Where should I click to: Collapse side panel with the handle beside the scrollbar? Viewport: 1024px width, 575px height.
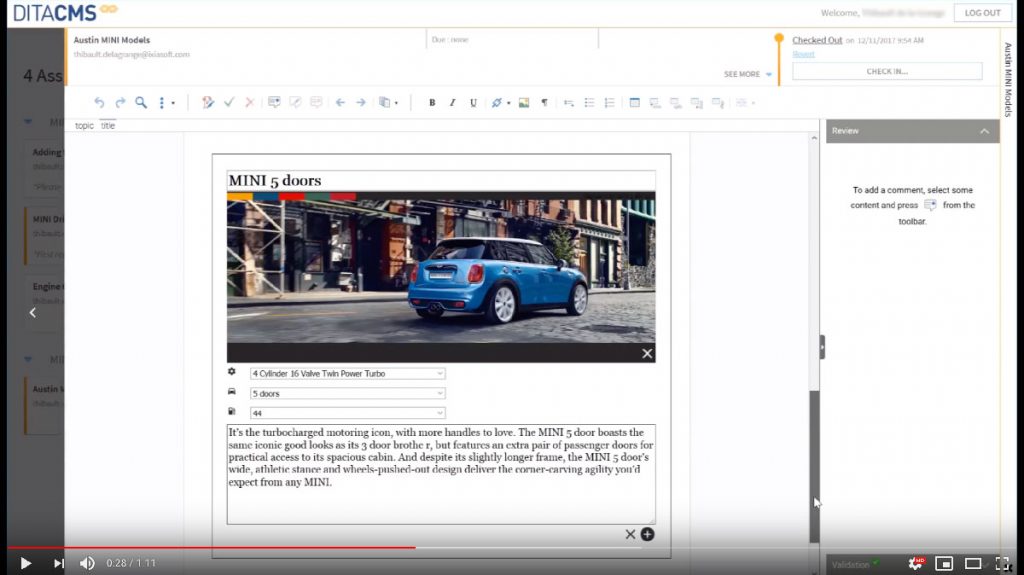[822, 347]
